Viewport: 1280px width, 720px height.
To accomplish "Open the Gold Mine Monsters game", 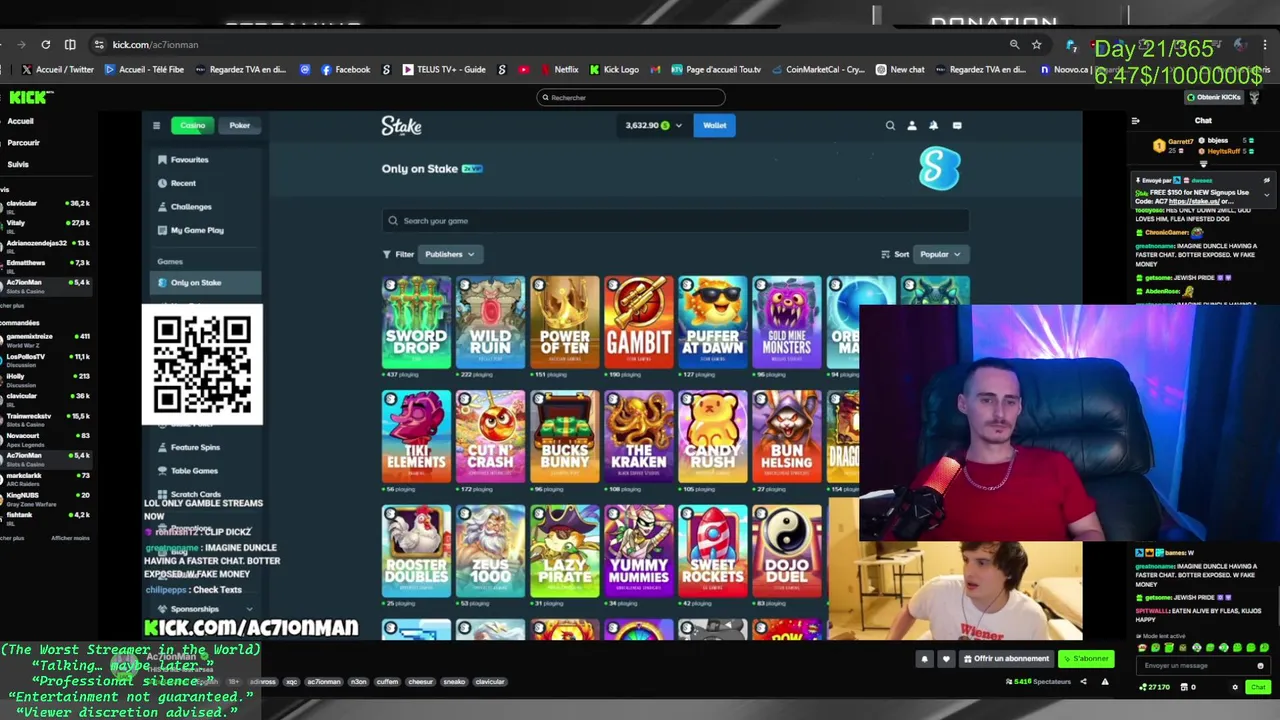I will [786, 323].
